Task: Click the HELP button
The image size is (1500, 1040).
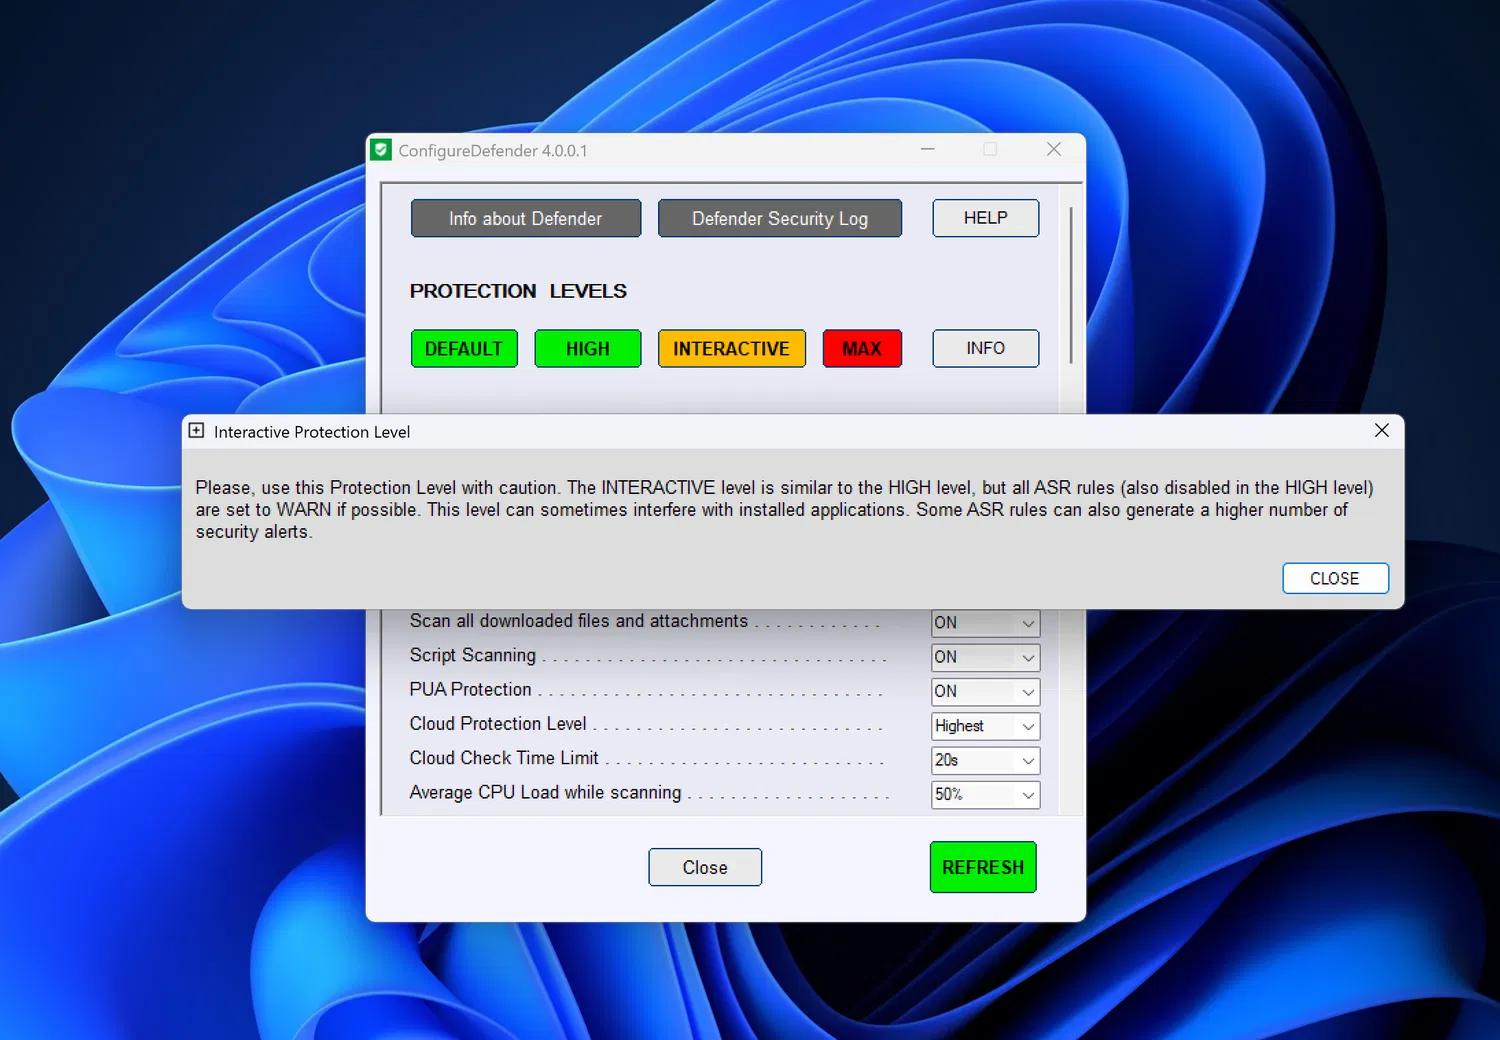Action: (x=985, y=218)
